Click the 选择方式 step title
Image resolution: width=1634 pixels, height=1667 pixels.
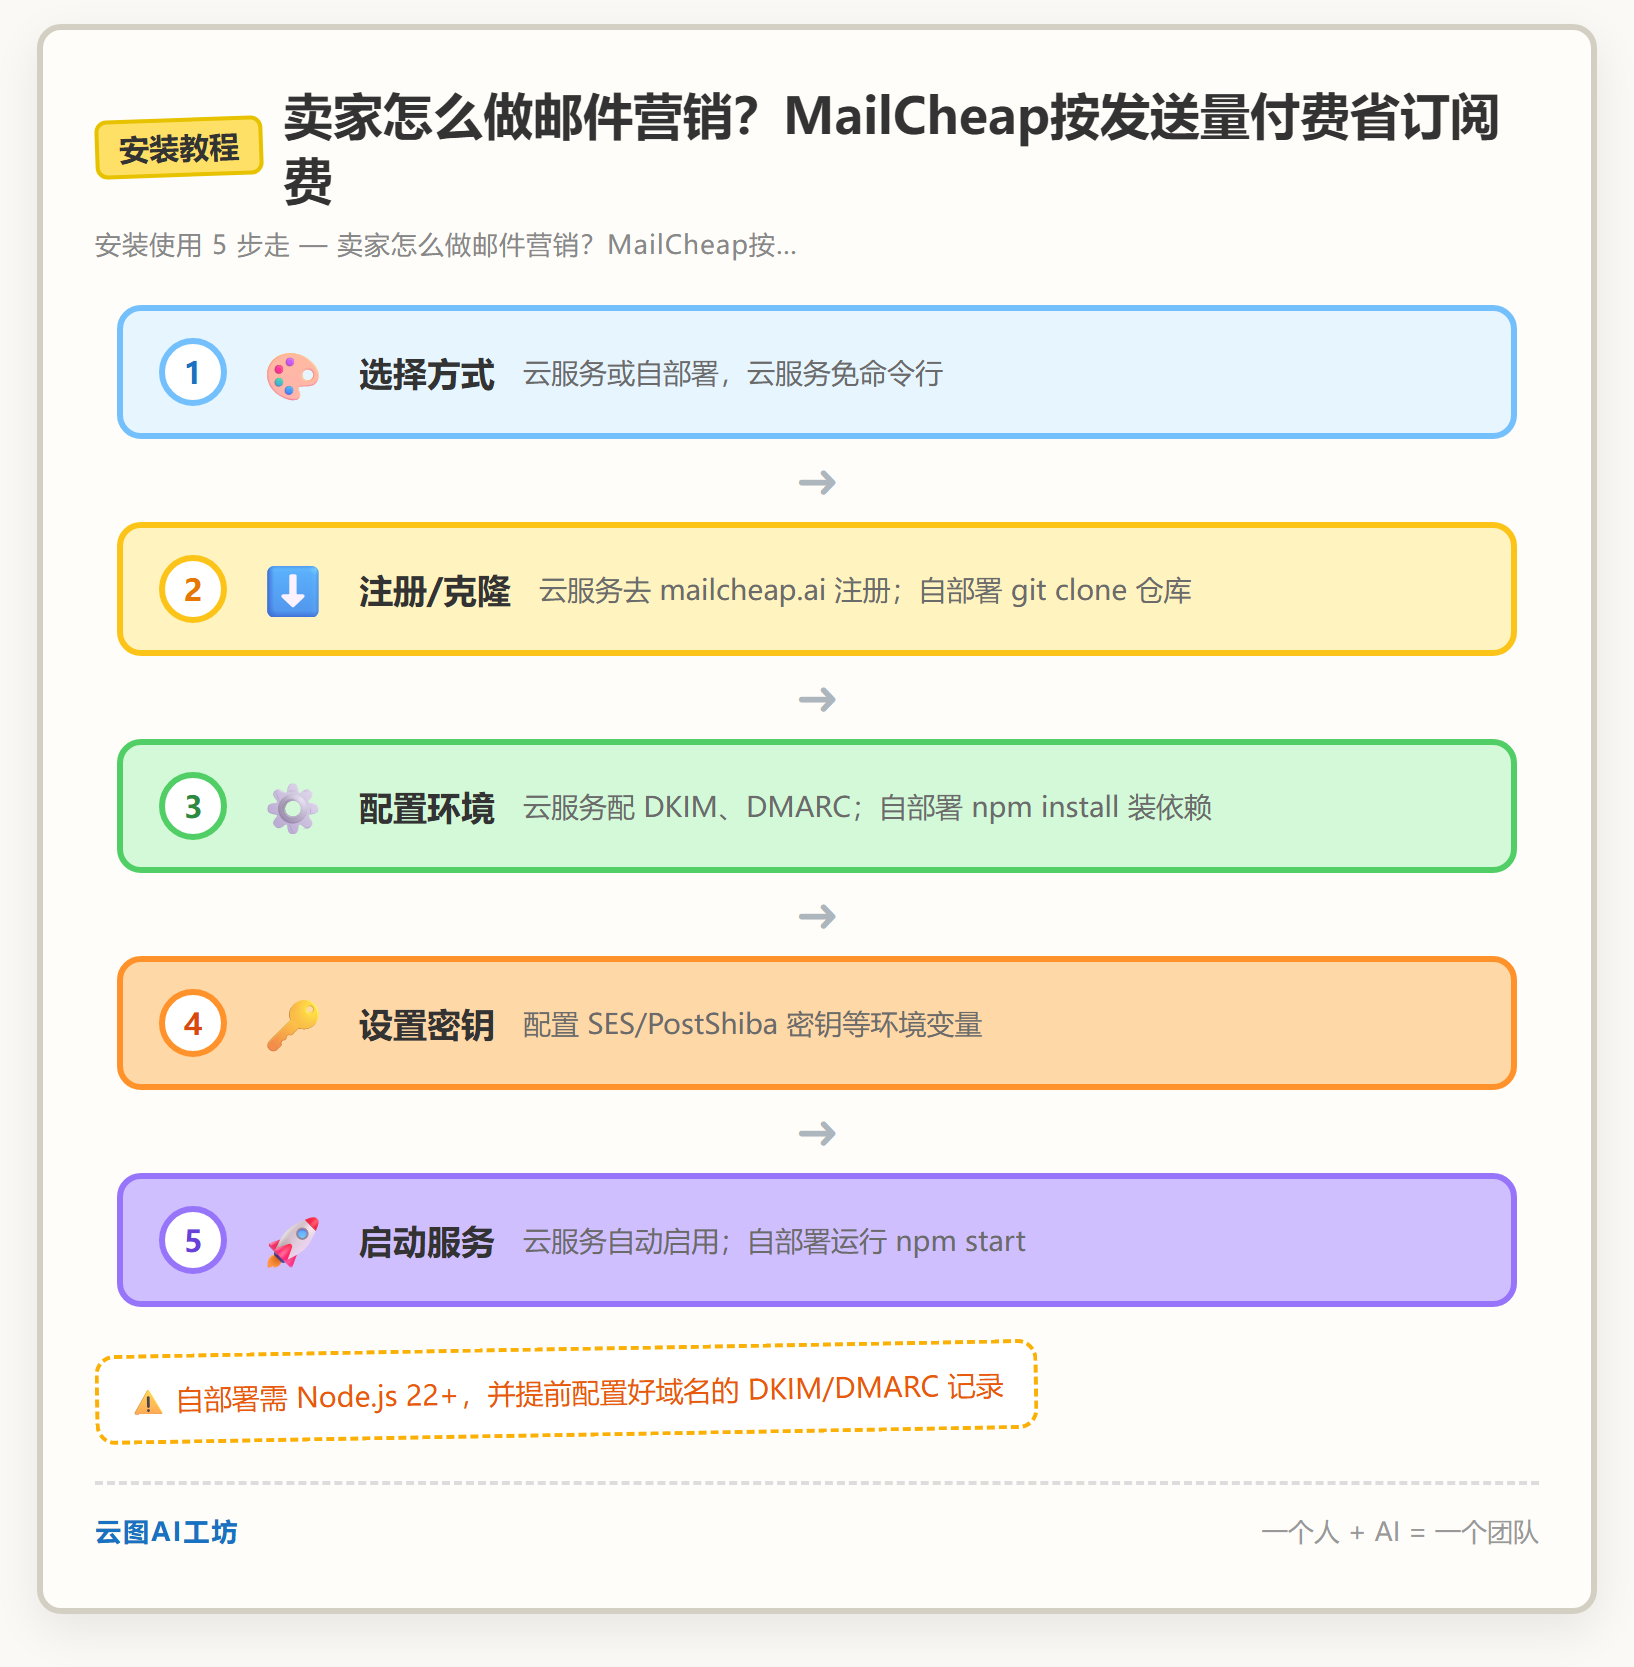pos(427,374)
